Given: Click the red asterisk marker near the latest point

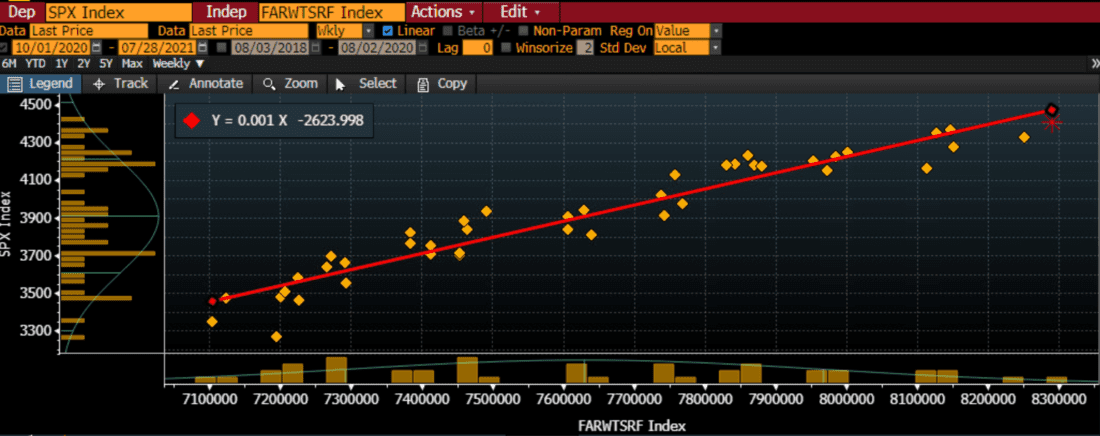Looking at the screenshot, I should (1051, 124).
